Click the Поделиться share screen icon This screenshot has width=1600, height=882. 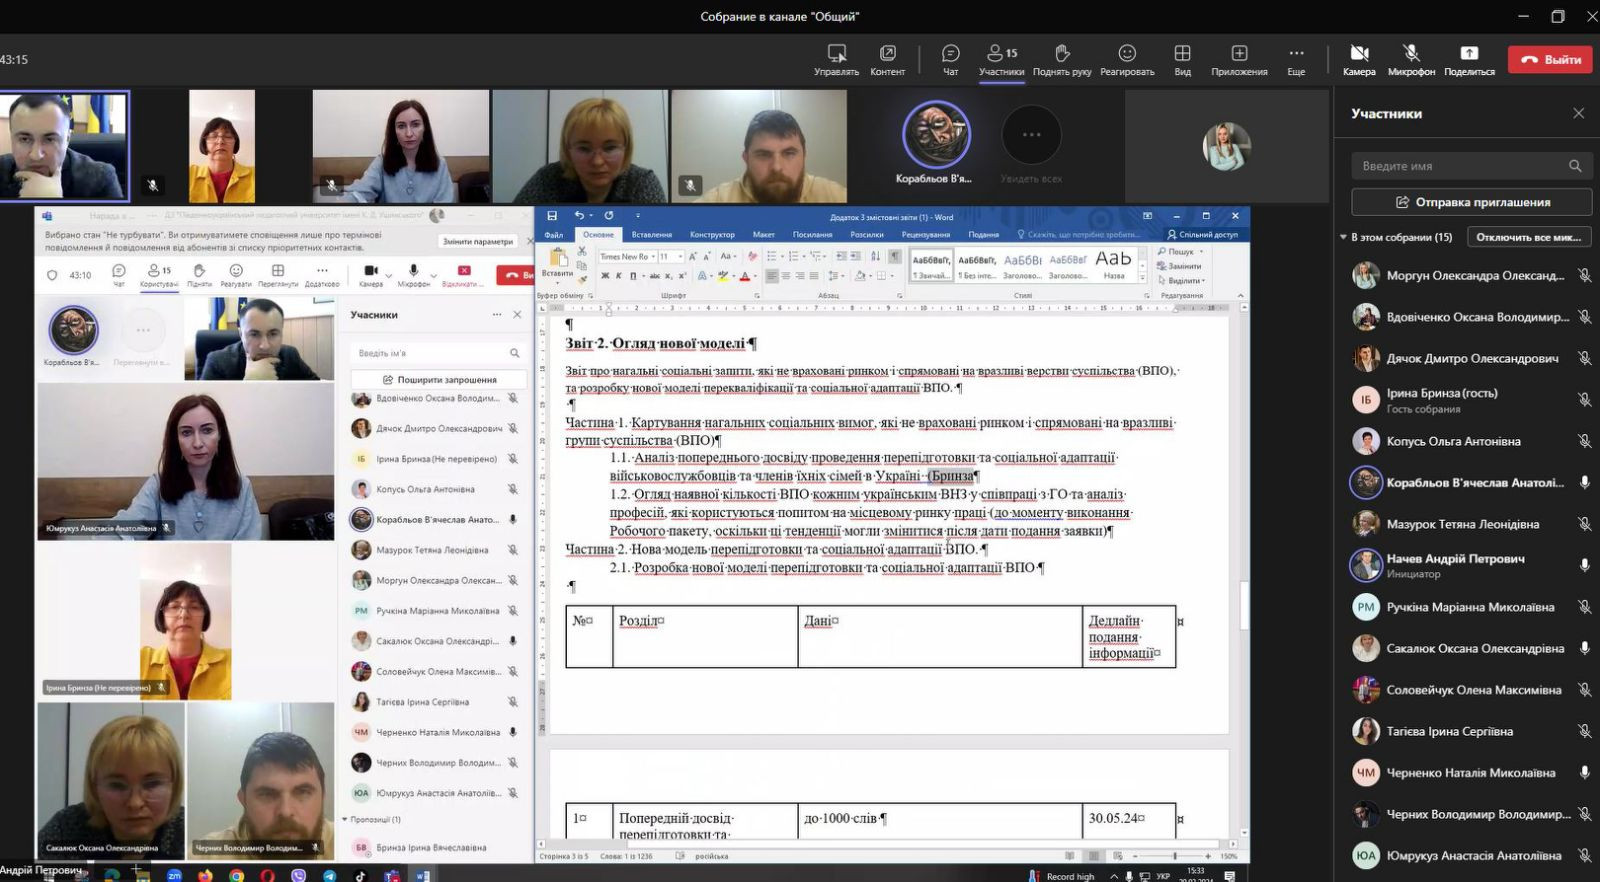coord(1469,59)
